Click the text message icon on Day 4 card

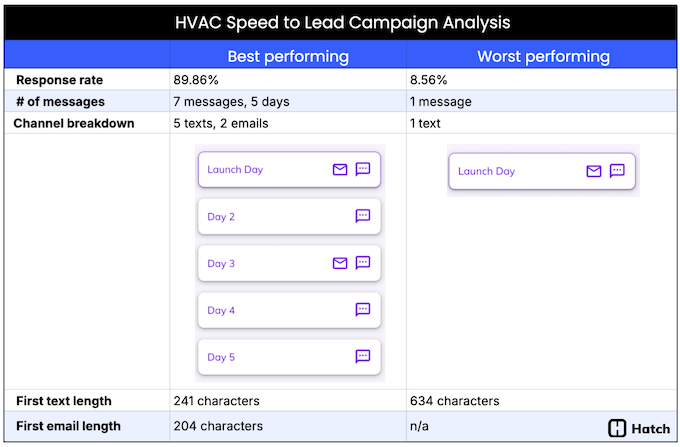(x=363, y=310)
